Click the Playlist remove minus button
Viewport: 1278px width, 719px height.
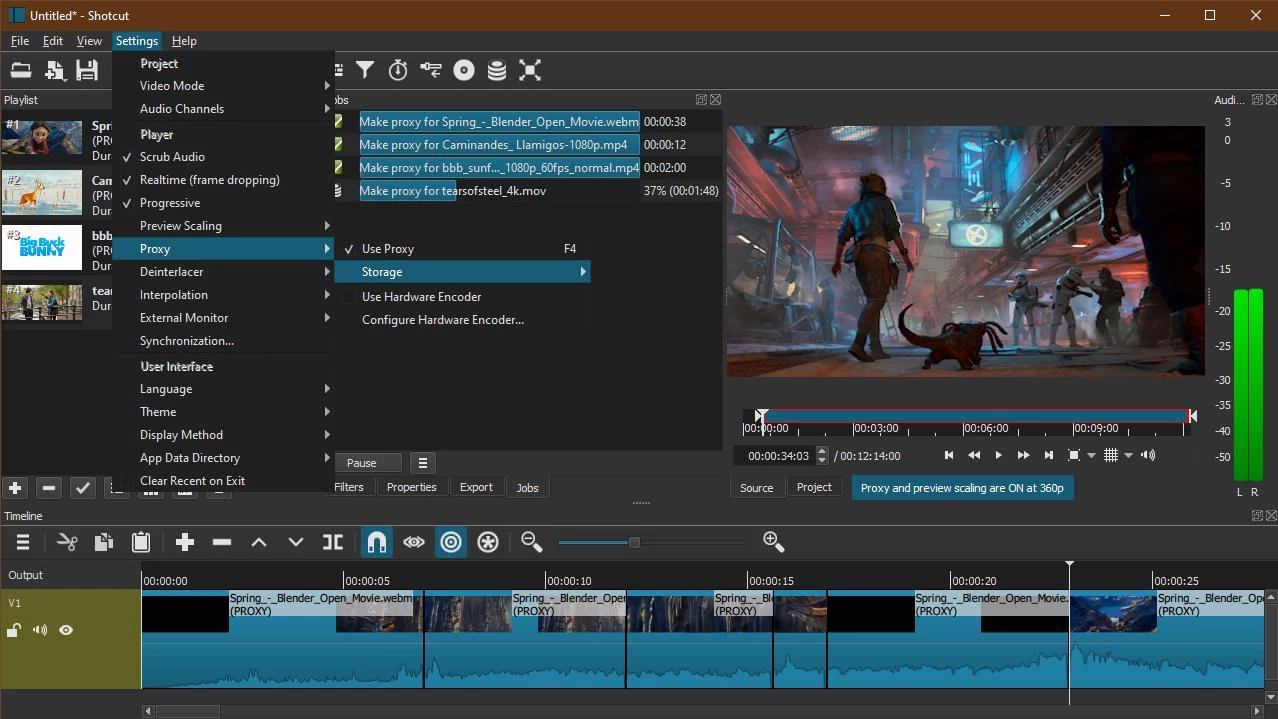(49, 488)
